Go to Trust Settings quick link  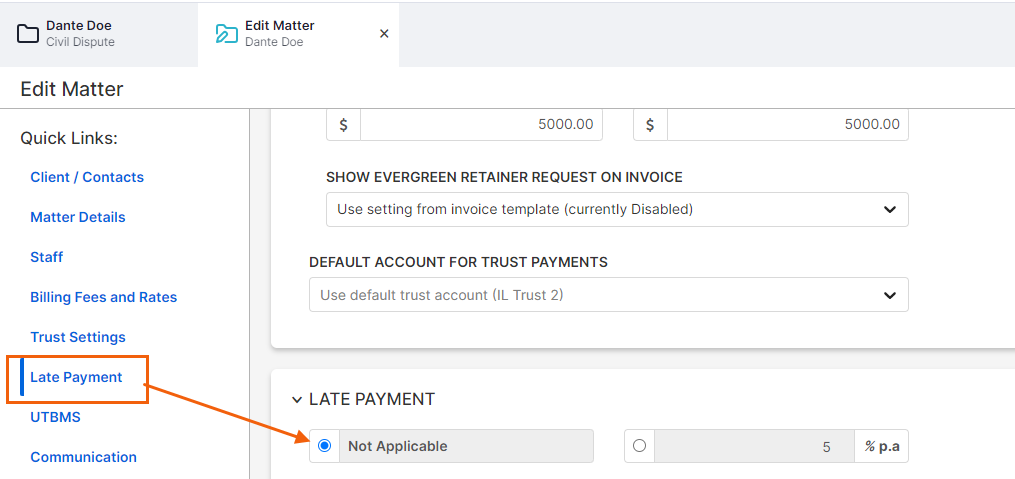pyautogui.click(x=78, y=338)
